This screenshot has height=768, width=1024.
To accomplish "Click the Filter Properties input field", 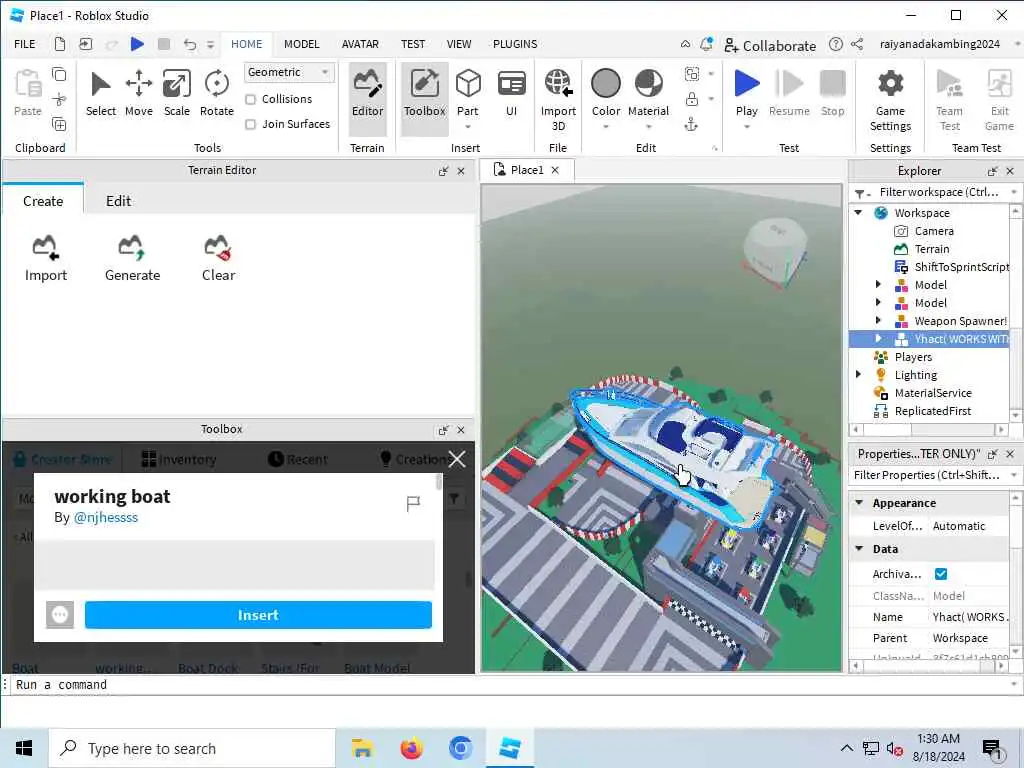I will tap(927, 475).
